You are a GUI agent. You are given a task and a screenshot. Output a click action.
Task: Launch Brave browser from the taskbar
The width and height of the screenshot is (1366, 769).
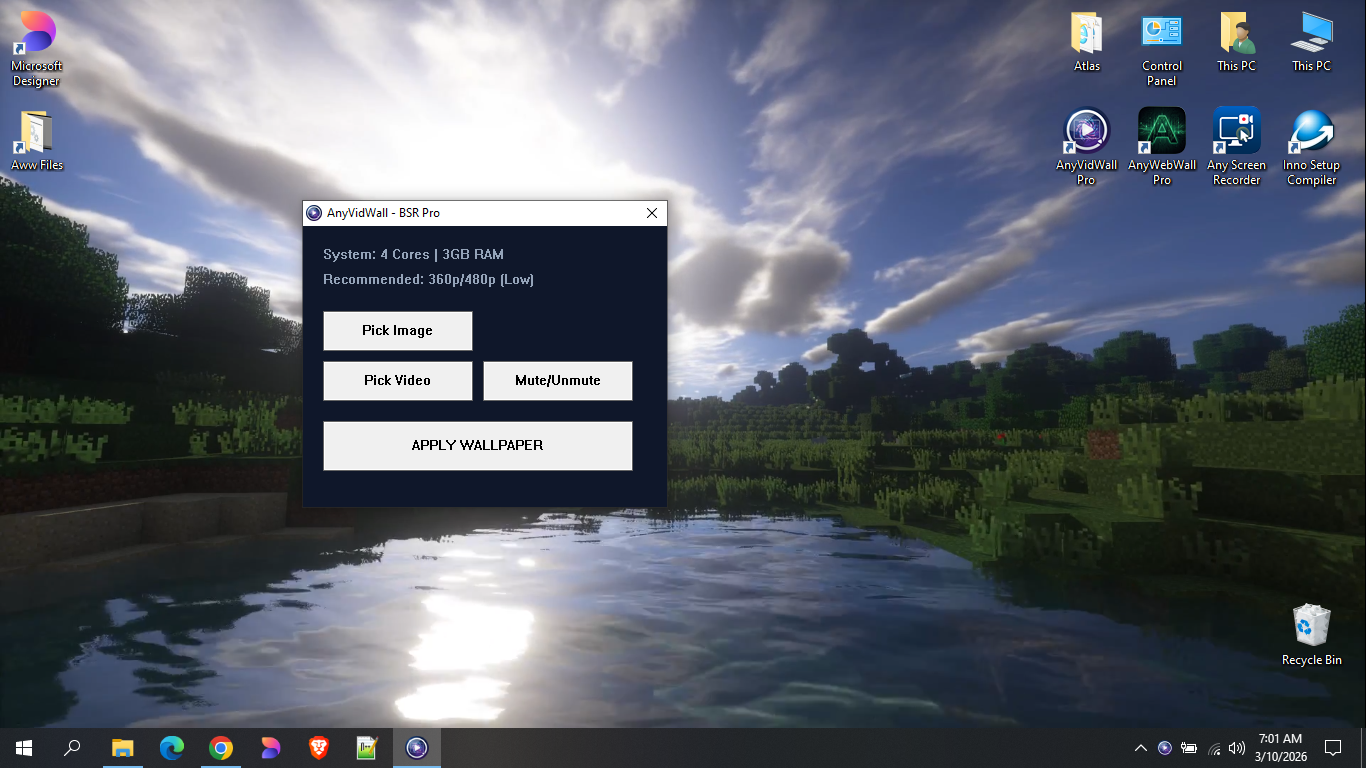[319, 747]
